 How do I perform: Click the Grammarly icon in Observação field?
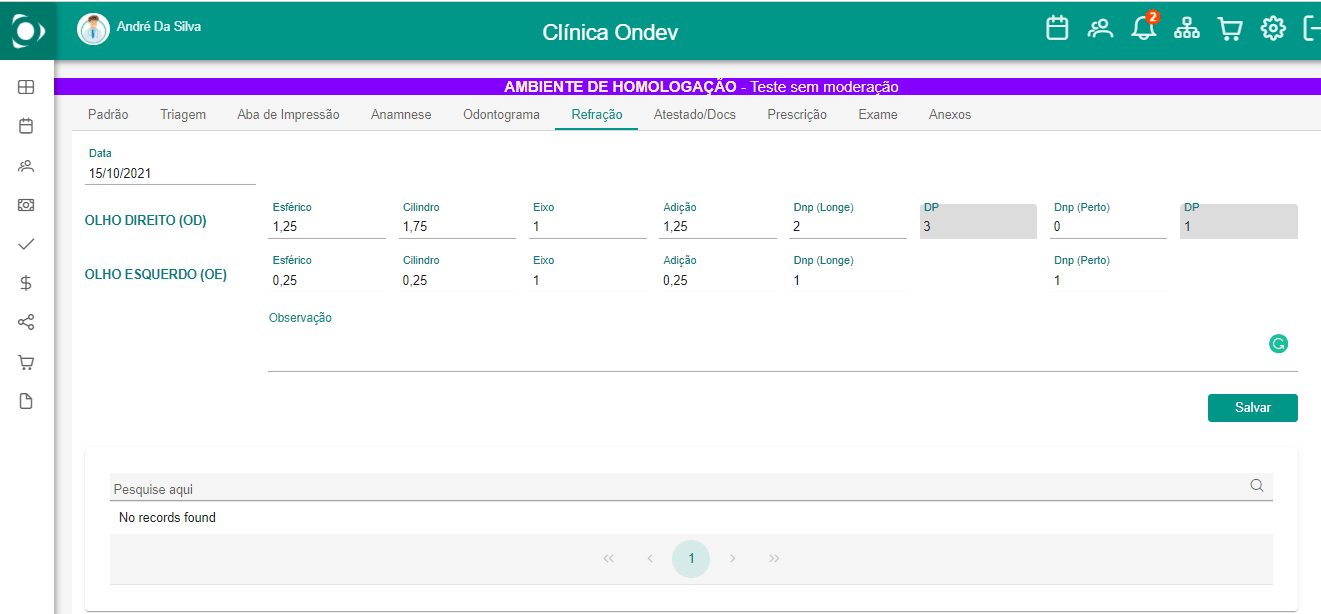click(x=1278, y=344)
